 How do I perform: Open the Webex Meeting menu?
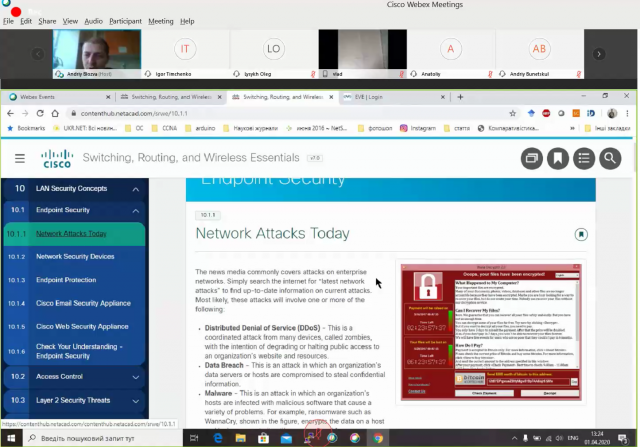click(x=161, y=21)
